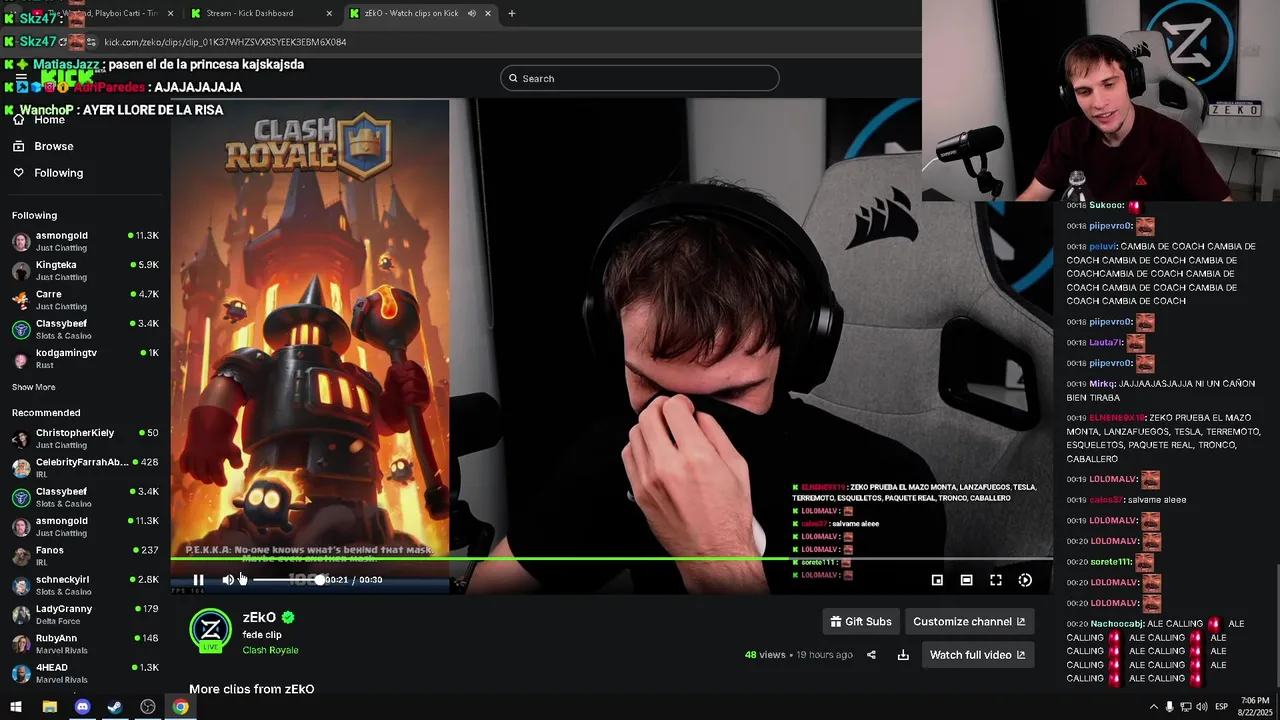Open Customize channel link
The image size is (1280, 720).
(969, 621)
